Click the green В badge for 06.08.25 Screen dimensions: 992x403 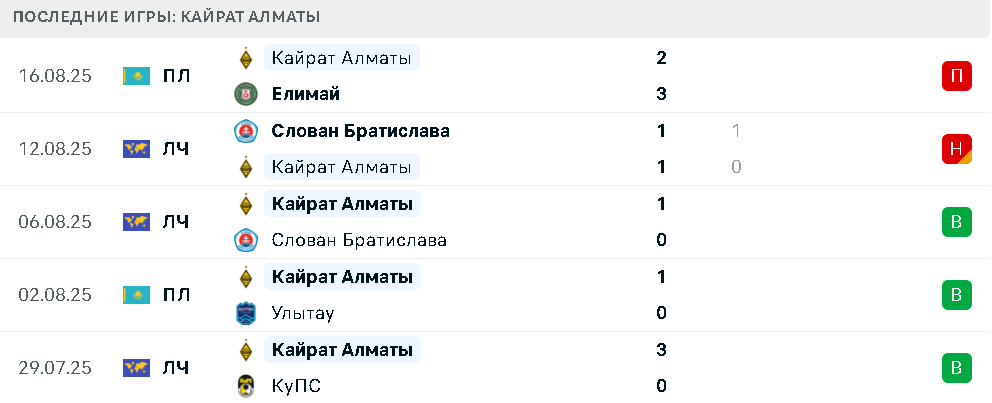click(x=956, y=222)
